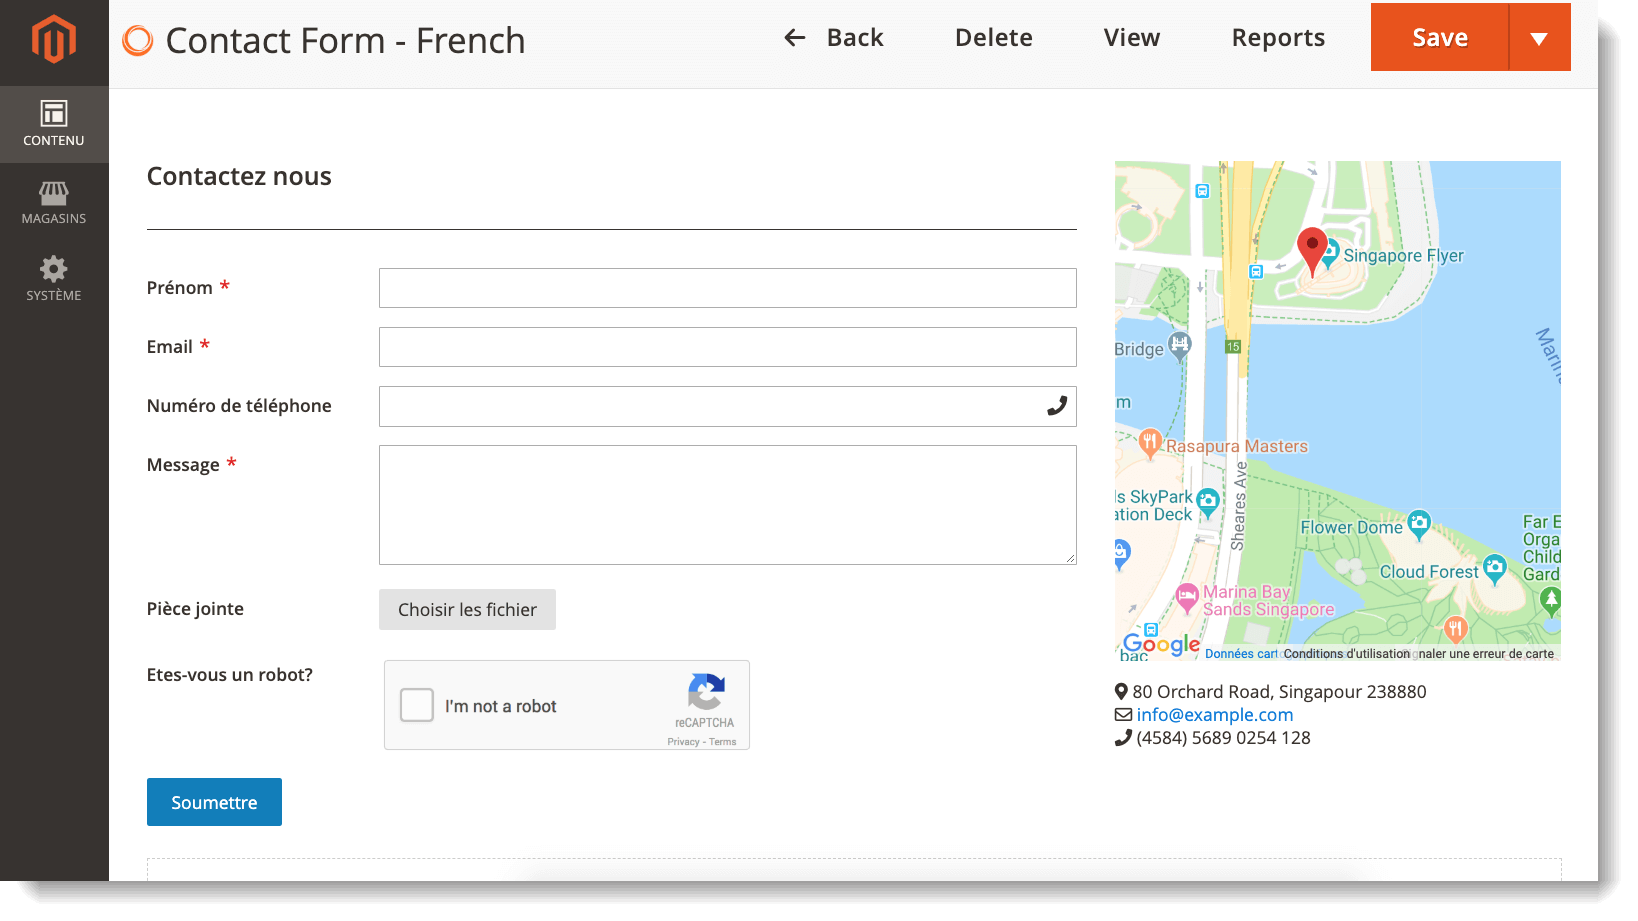The height and width of the screenshot is (921, 1638).
Task: Click inside the Message text area
Action: (x=727, y=504)
